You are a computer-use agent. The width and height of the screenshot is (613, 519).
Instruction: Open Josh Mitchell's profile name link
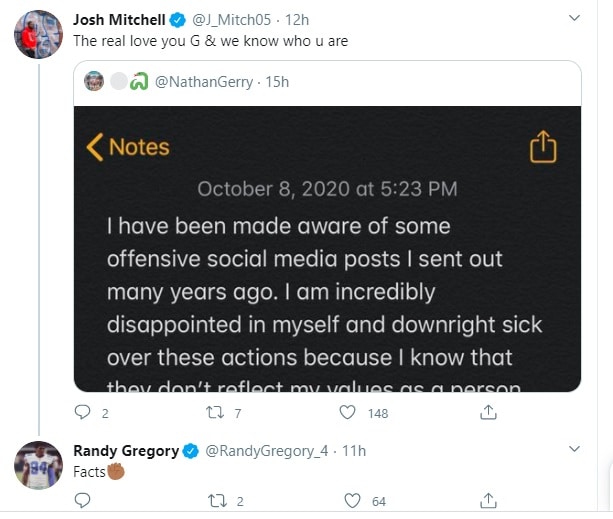119,20
